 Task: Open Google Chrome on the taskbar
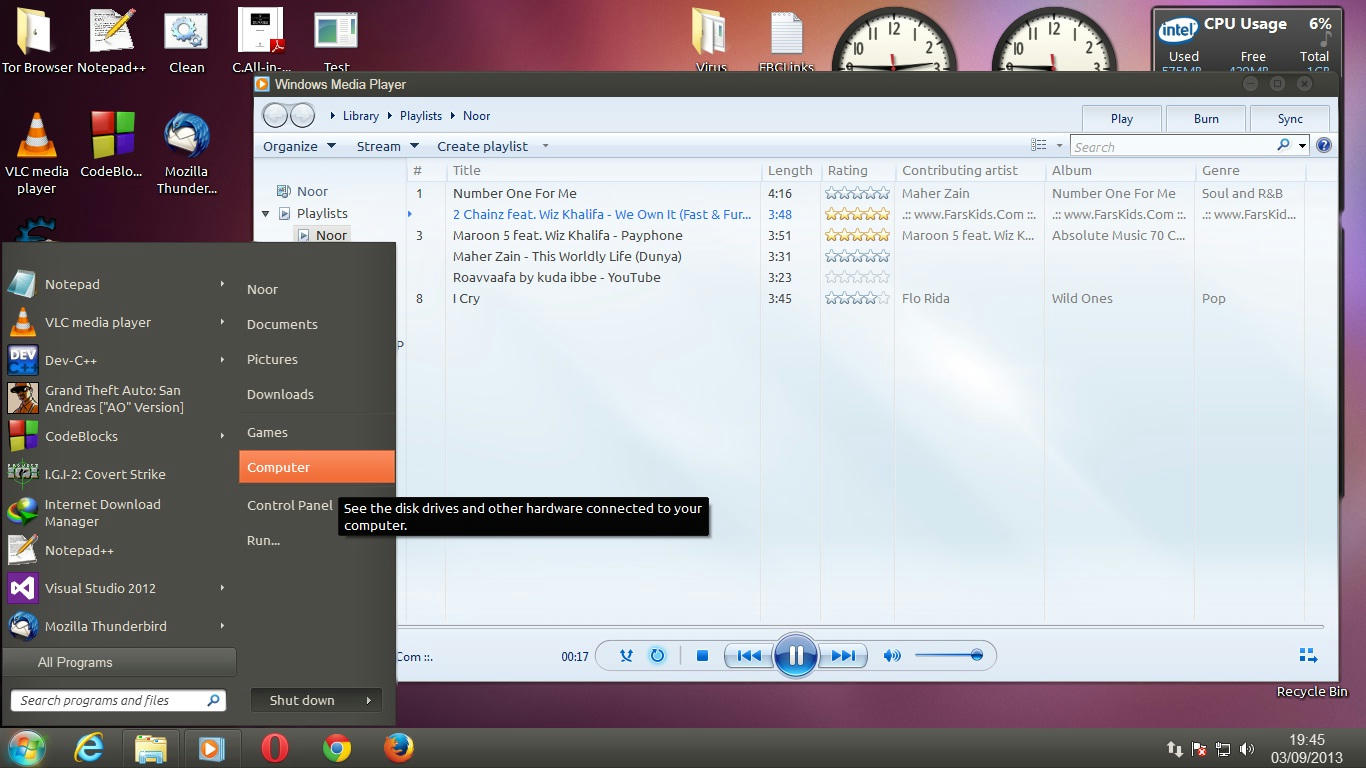click(x=337, y=748)
